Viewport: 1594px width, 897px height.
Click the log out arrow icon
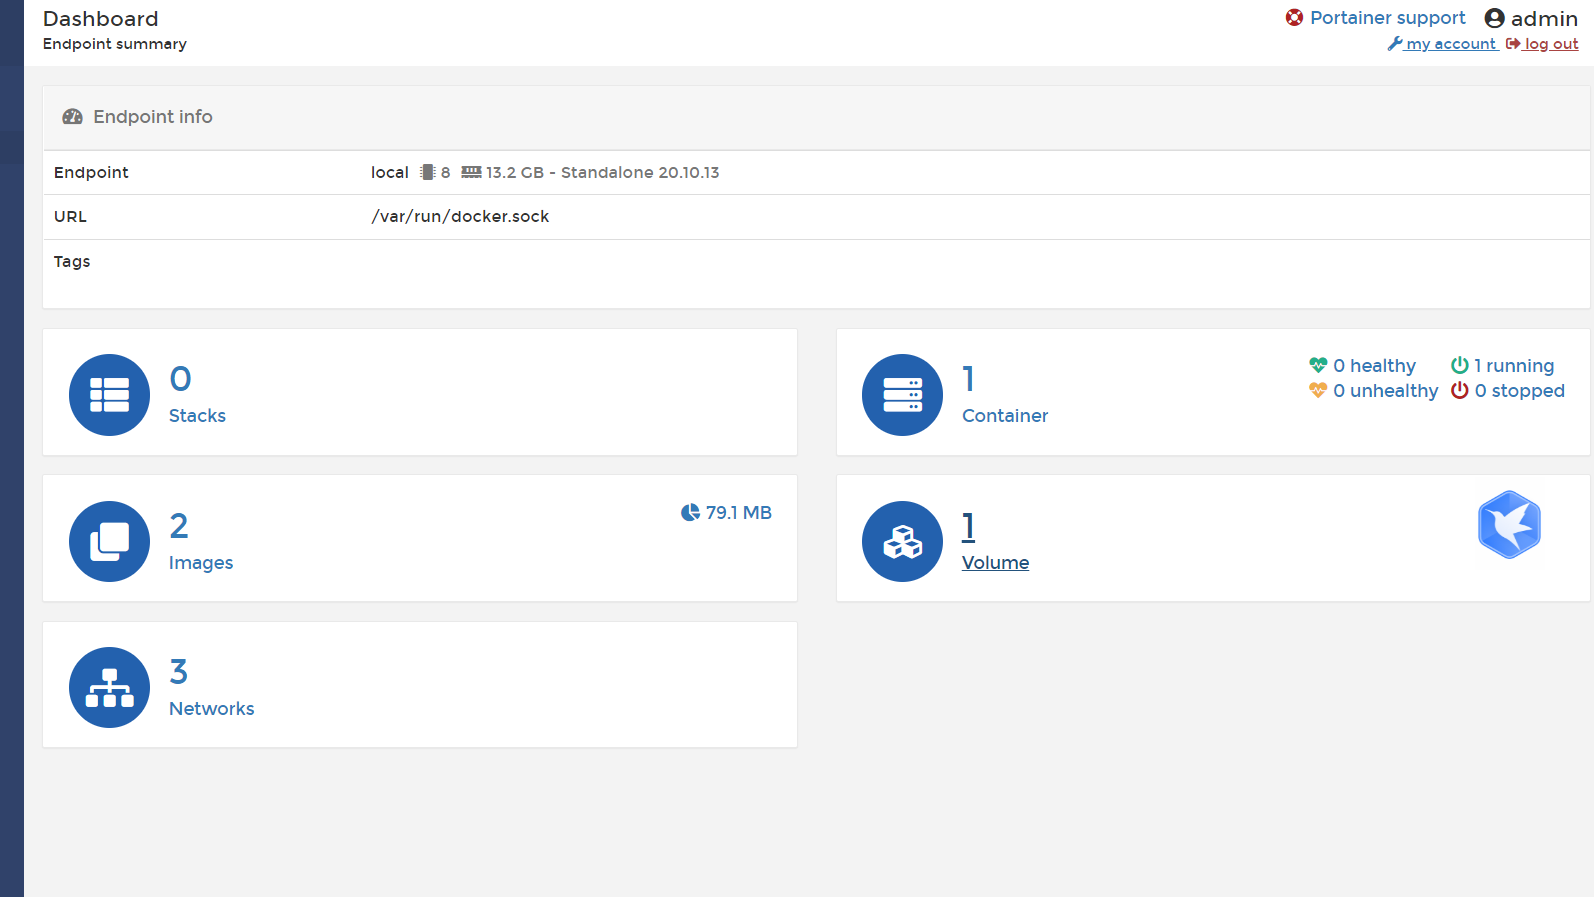[1513, 44]
